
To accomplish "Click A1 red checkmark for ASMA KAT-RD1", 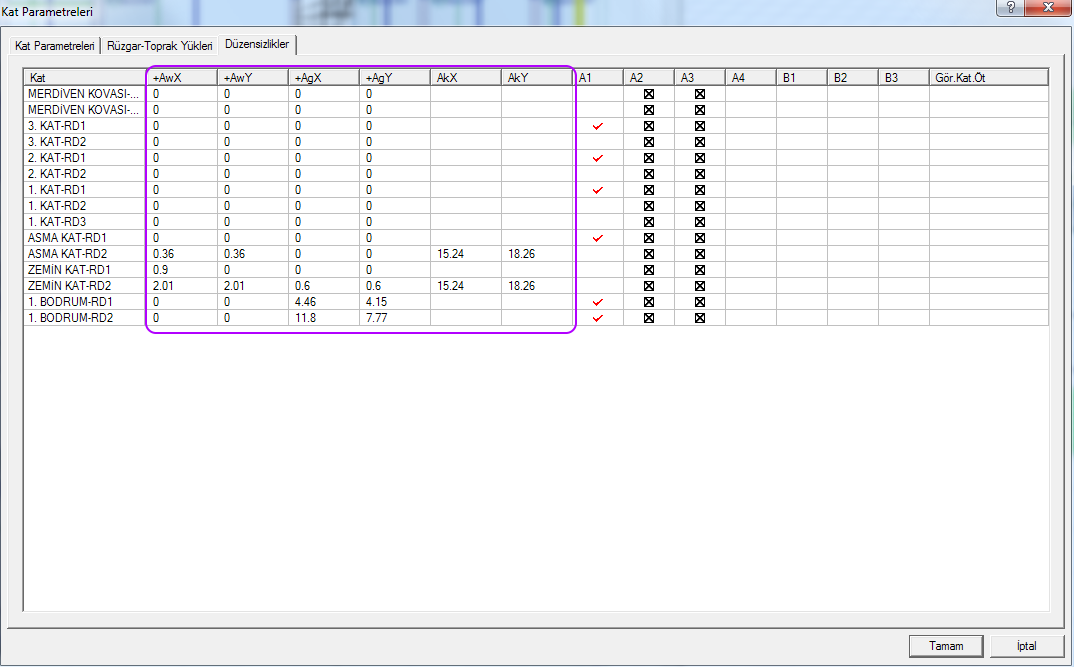I will point(598,238).
